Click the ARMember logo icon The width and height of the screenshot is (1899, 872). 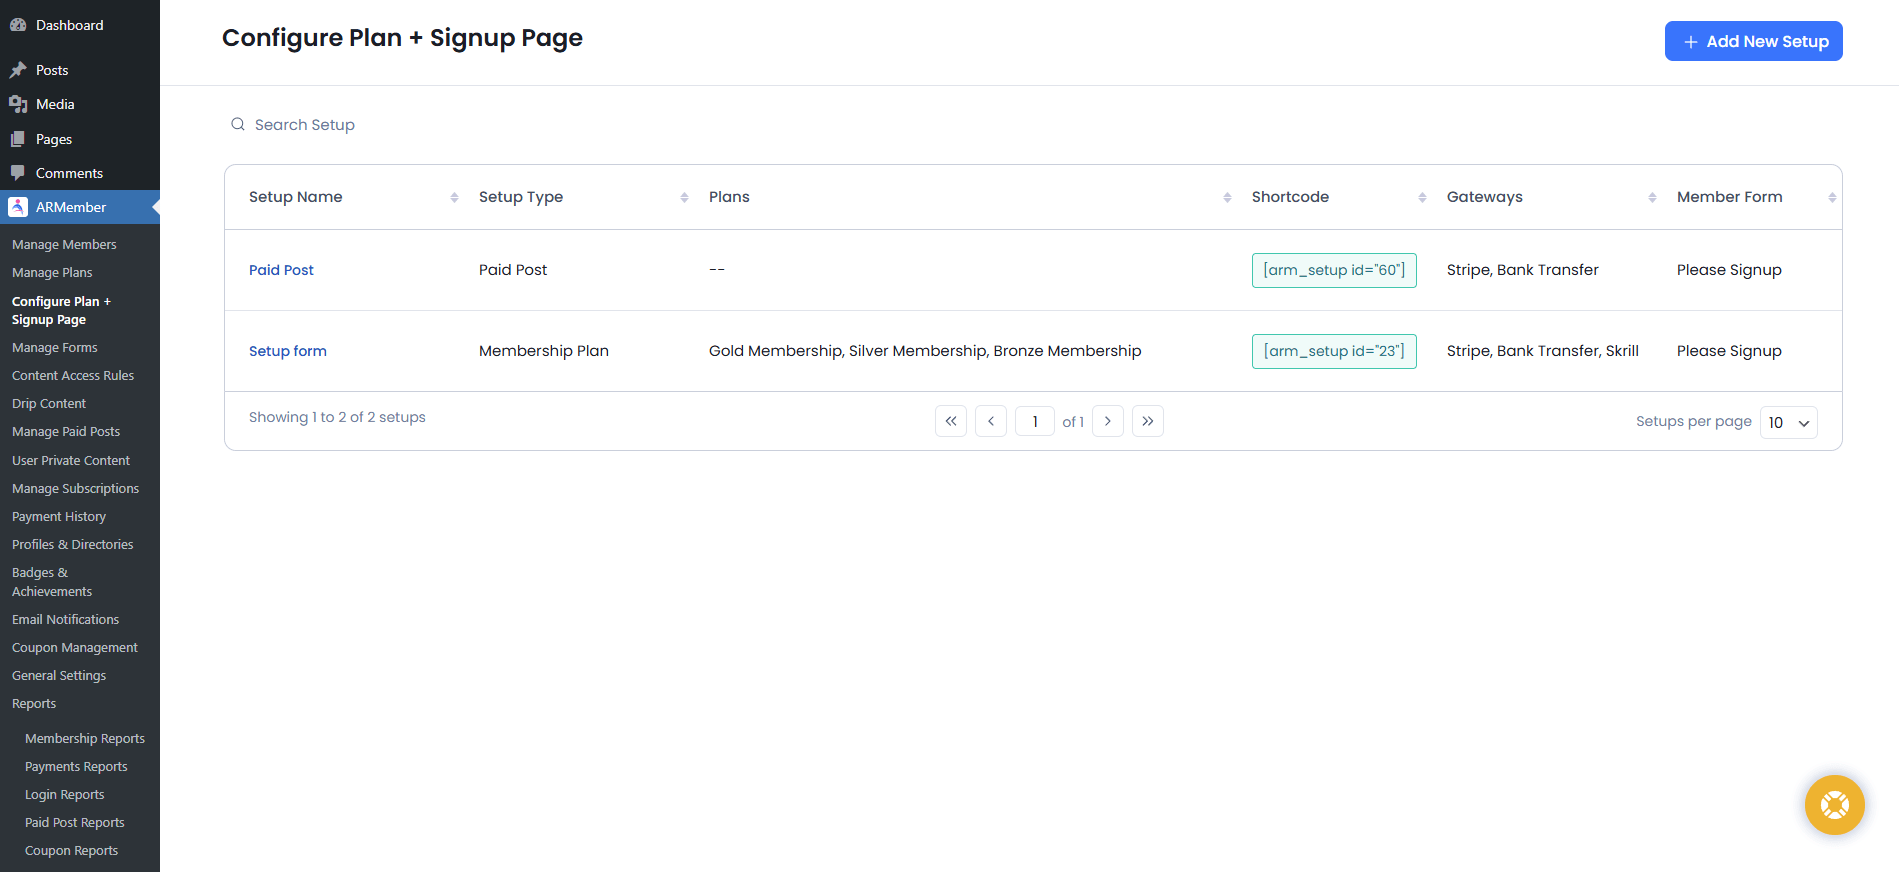[x=18, y=207]
